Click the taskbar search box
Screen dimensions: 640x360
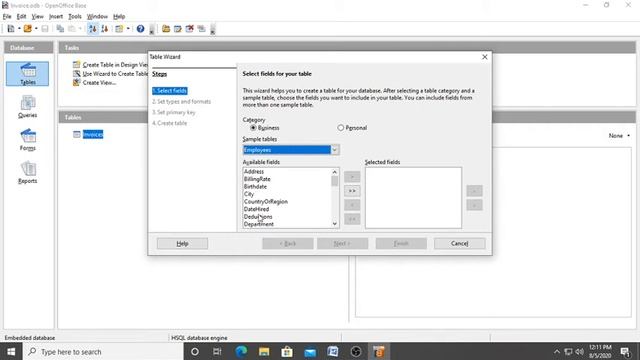[103, 351]
